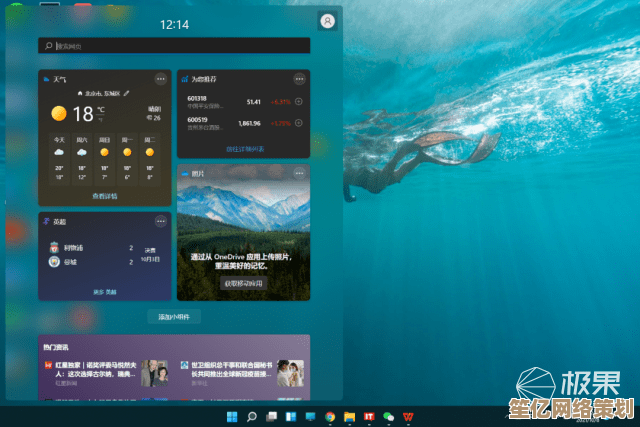Launch WeChat from the taskbar
The image size is (640, 427).
coord(388,416)
